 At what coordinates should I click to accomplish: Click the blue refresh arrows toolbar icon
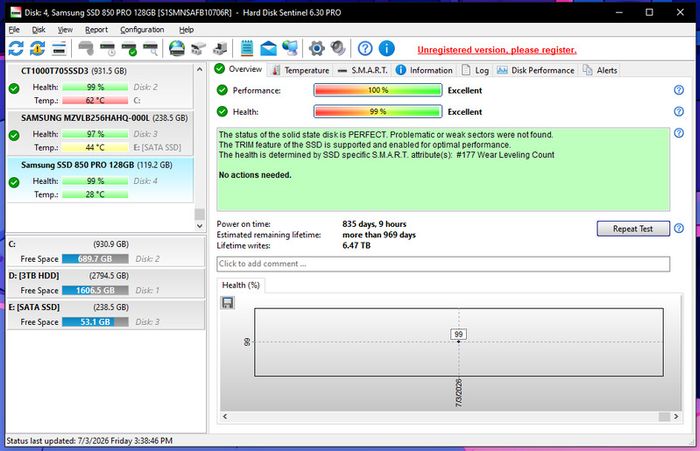click(x=16, y=48)
